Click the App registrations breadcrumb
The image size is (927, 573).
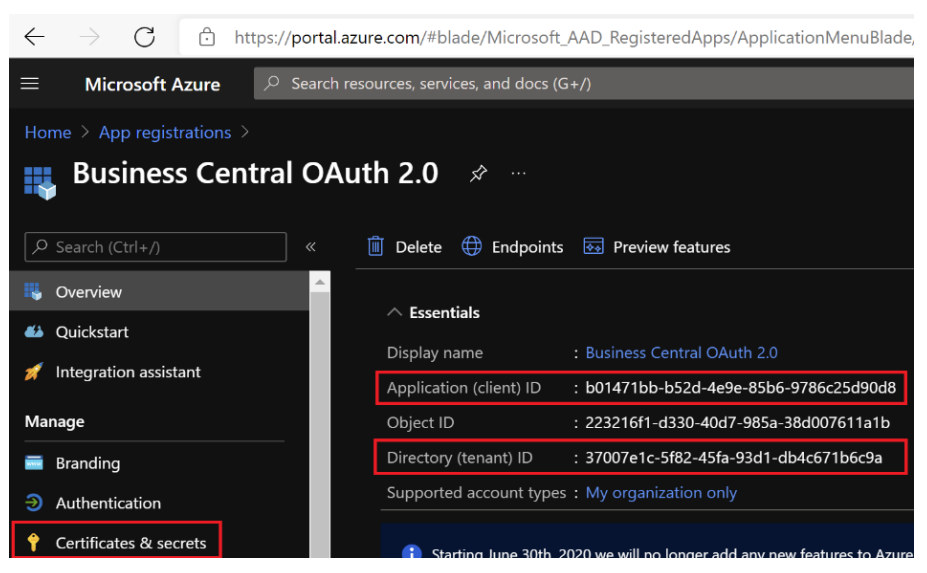pyautogui.click(x=165, y=132)
